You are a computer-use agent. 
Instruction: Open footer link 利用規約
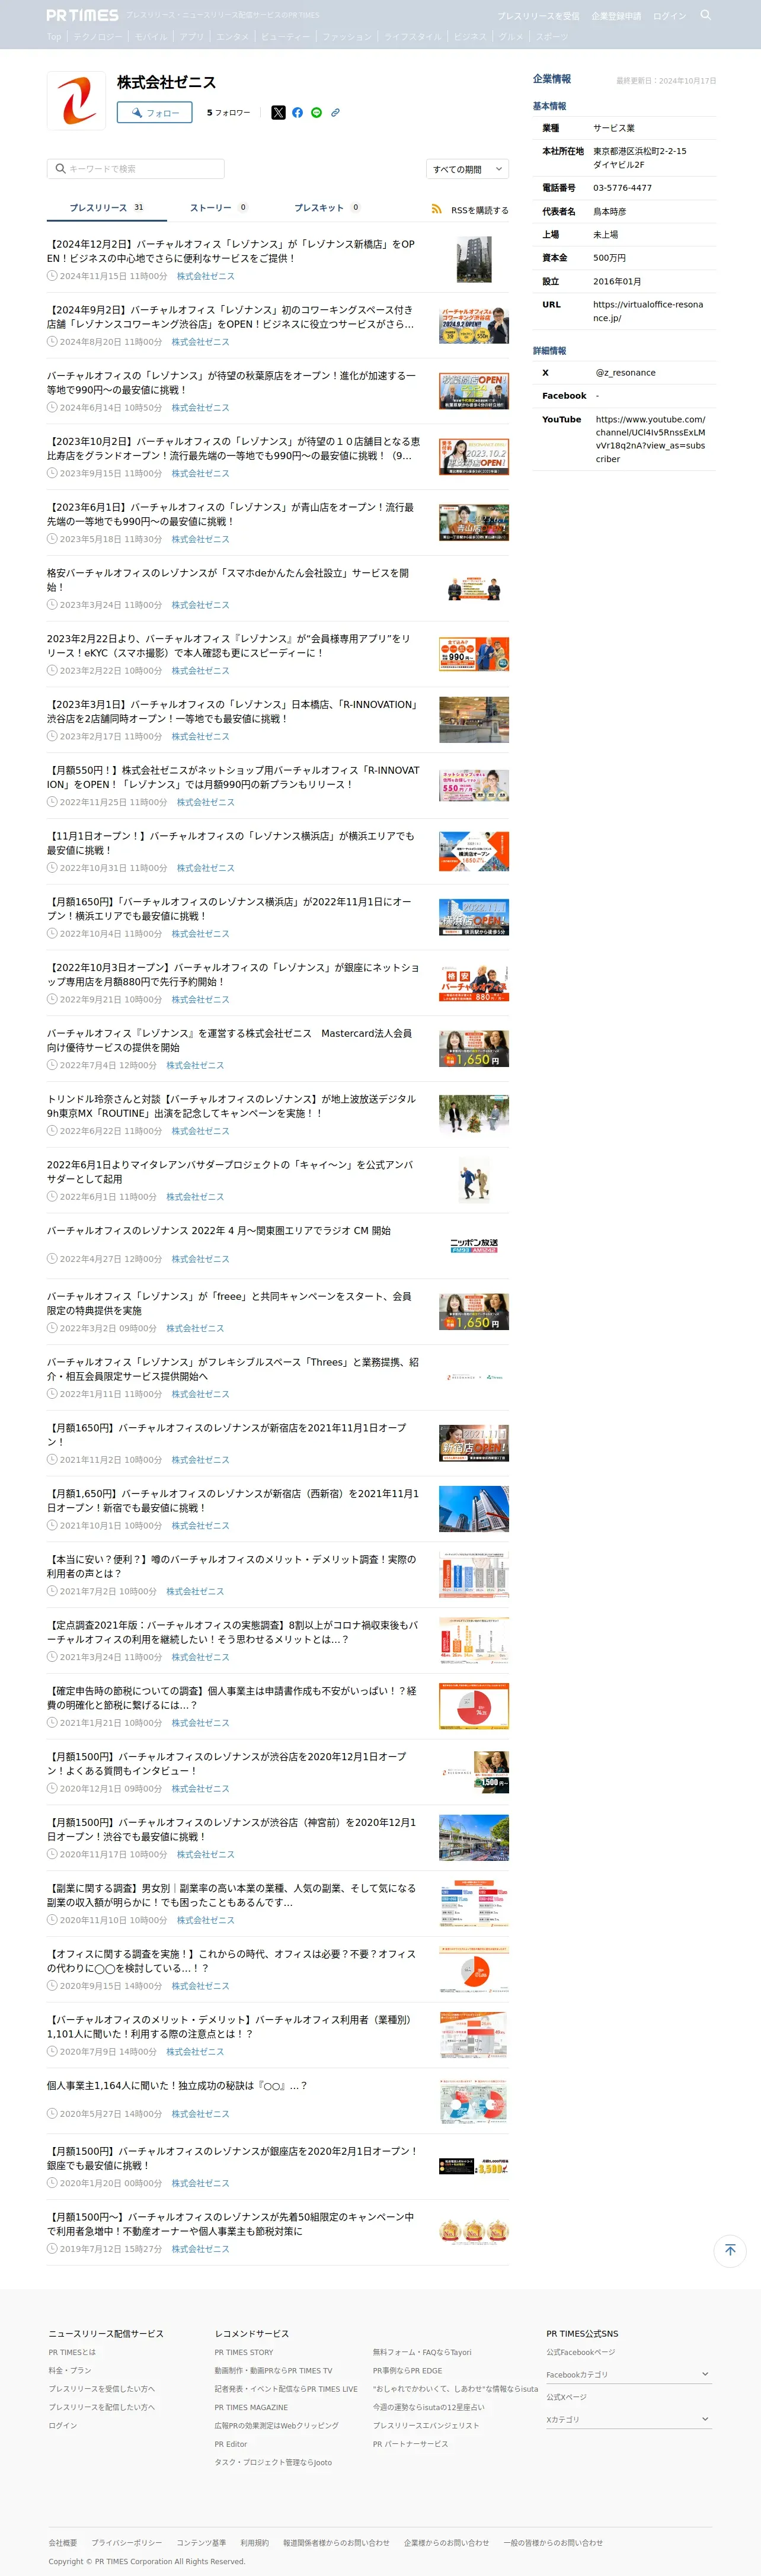(x=254, y=2542)
